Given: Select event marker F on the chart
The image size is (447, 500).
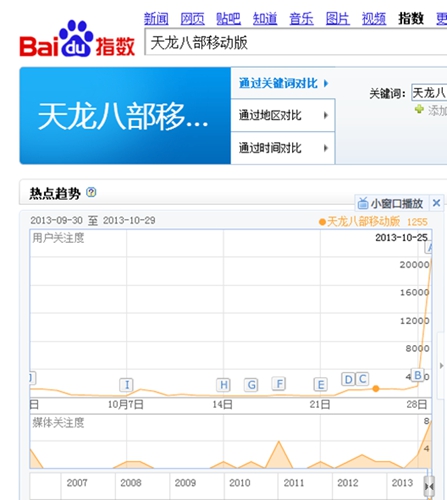Looking at the screenshot, I should click(279, 384).
